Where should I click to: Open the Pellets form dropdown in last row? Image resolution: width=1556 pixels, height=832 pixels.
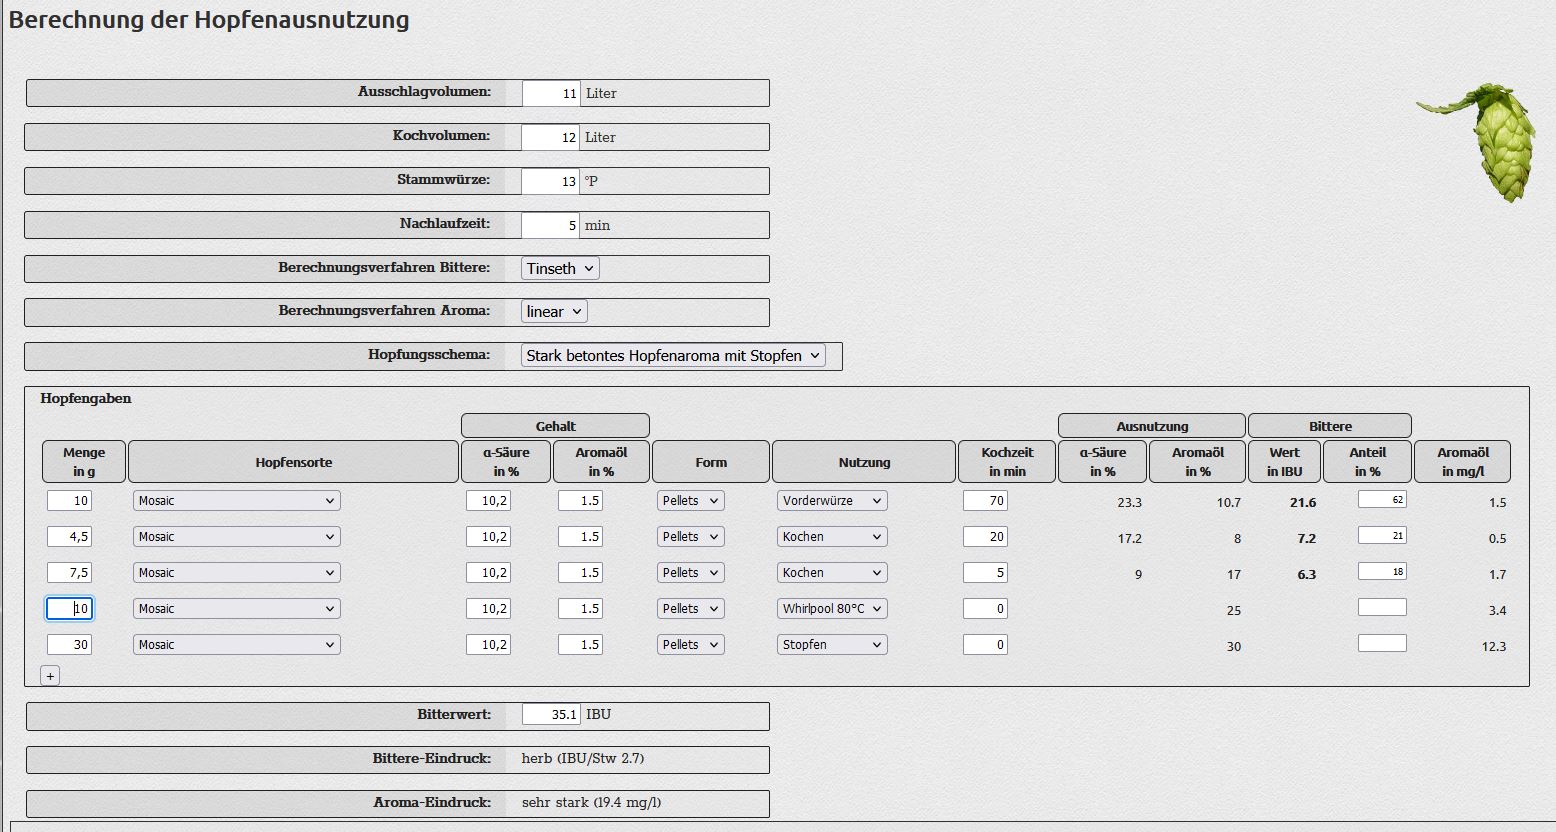(x=690, y=645)
